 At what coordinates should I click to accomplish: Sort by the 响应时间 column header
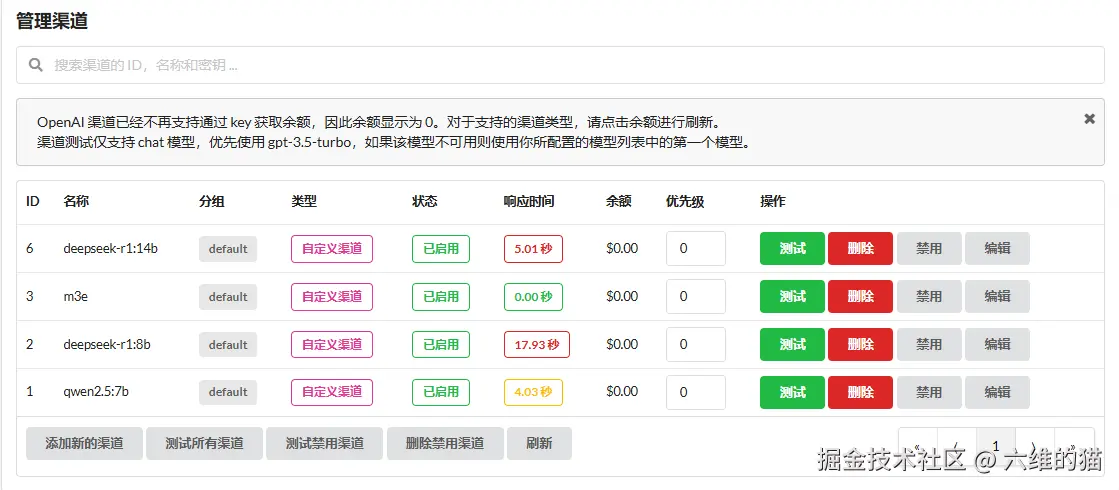[529, 201]
